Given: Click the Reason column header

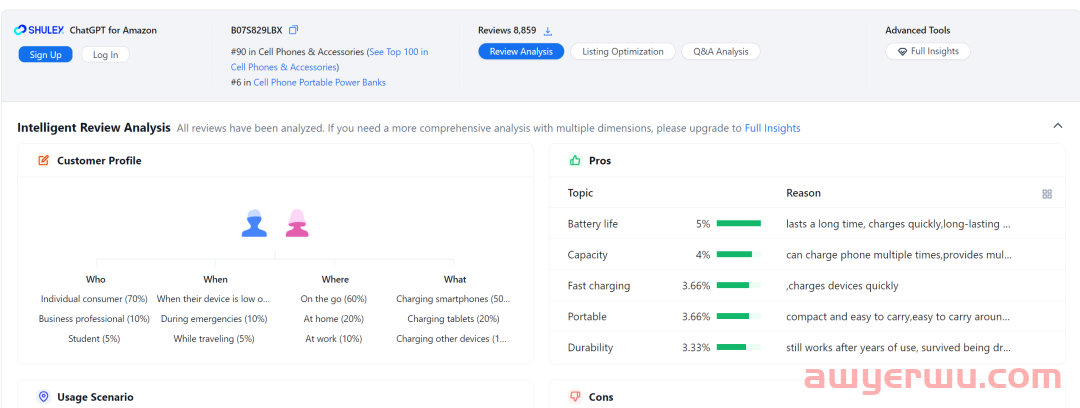Looking at the screenshot, I should click(803, 193).
